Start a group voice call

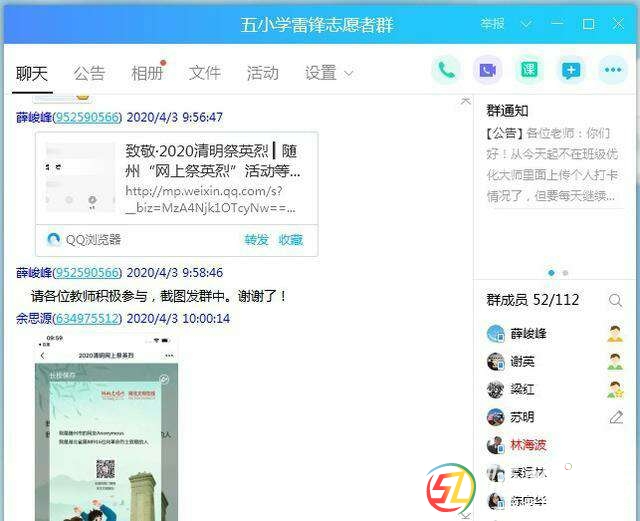pos(446,70)
